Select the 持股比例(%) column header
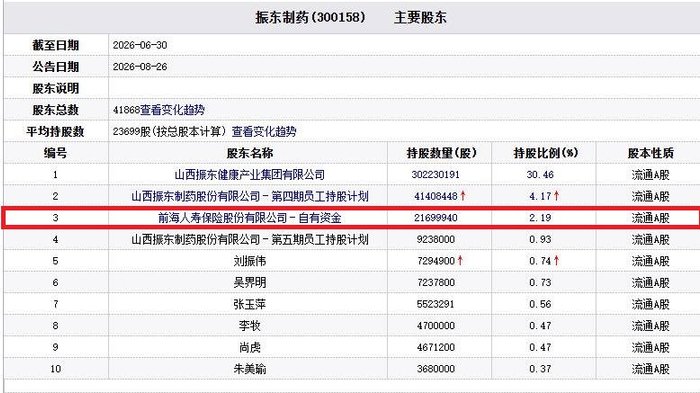 546,153
